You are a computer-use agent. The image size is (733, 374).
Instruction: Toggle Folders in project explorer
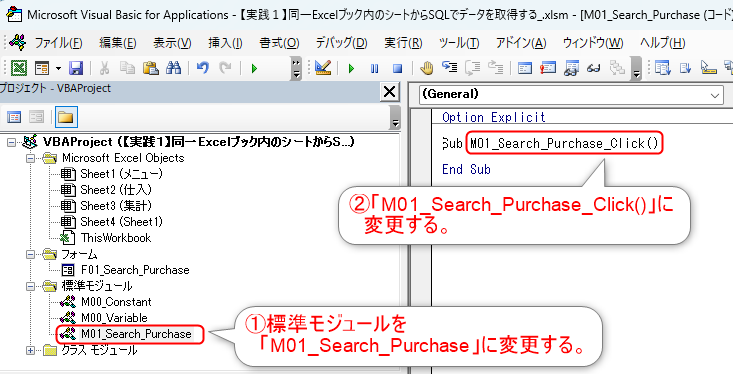pos(66,117)
